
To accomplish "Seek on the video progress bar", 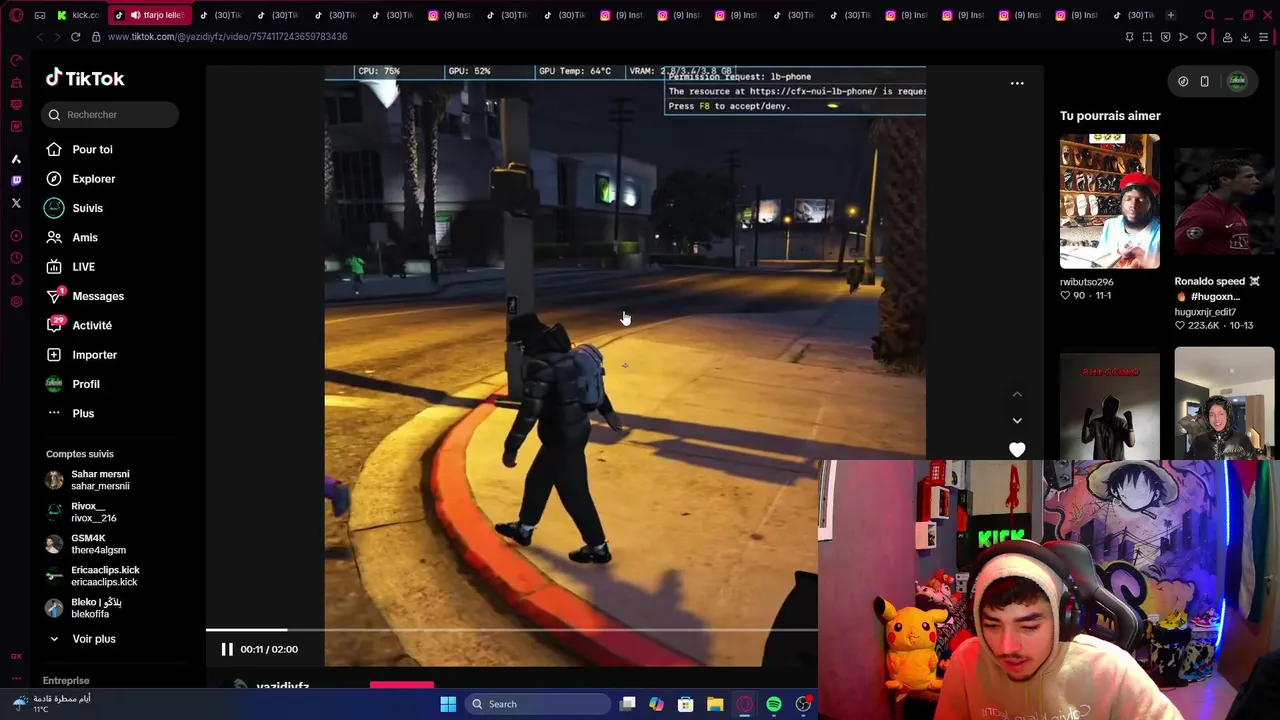I will click(x=512, y=630).
